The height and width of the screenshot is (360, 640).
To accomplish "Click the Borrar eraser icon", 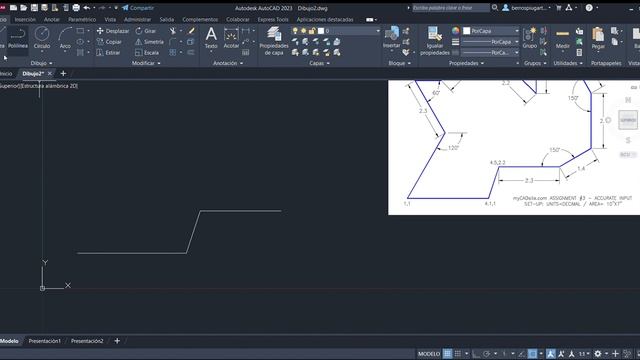I will tap(191, 31).
